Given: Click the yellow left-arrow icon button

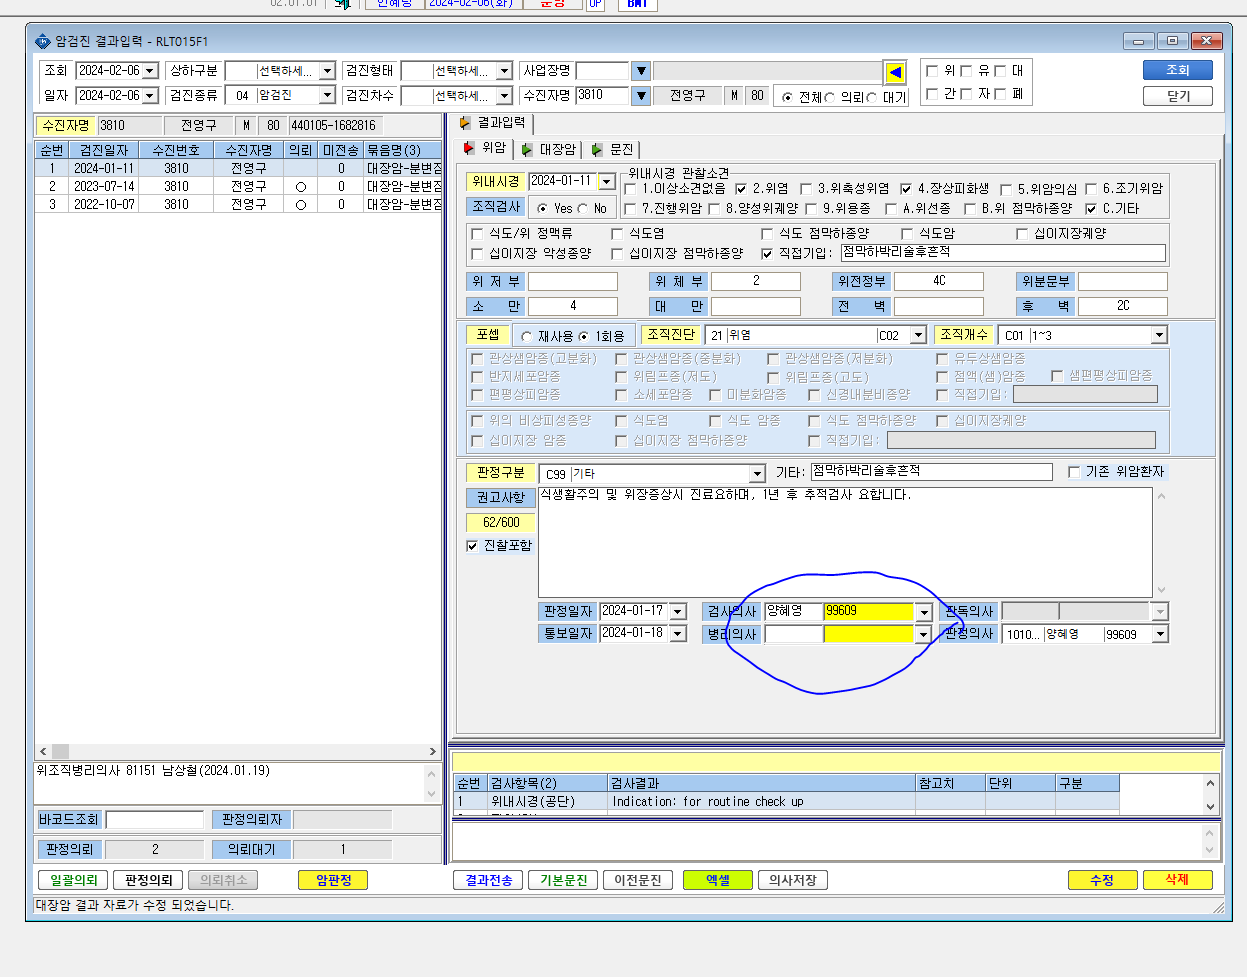Looking at the screenshot, I should coord(895,72).
